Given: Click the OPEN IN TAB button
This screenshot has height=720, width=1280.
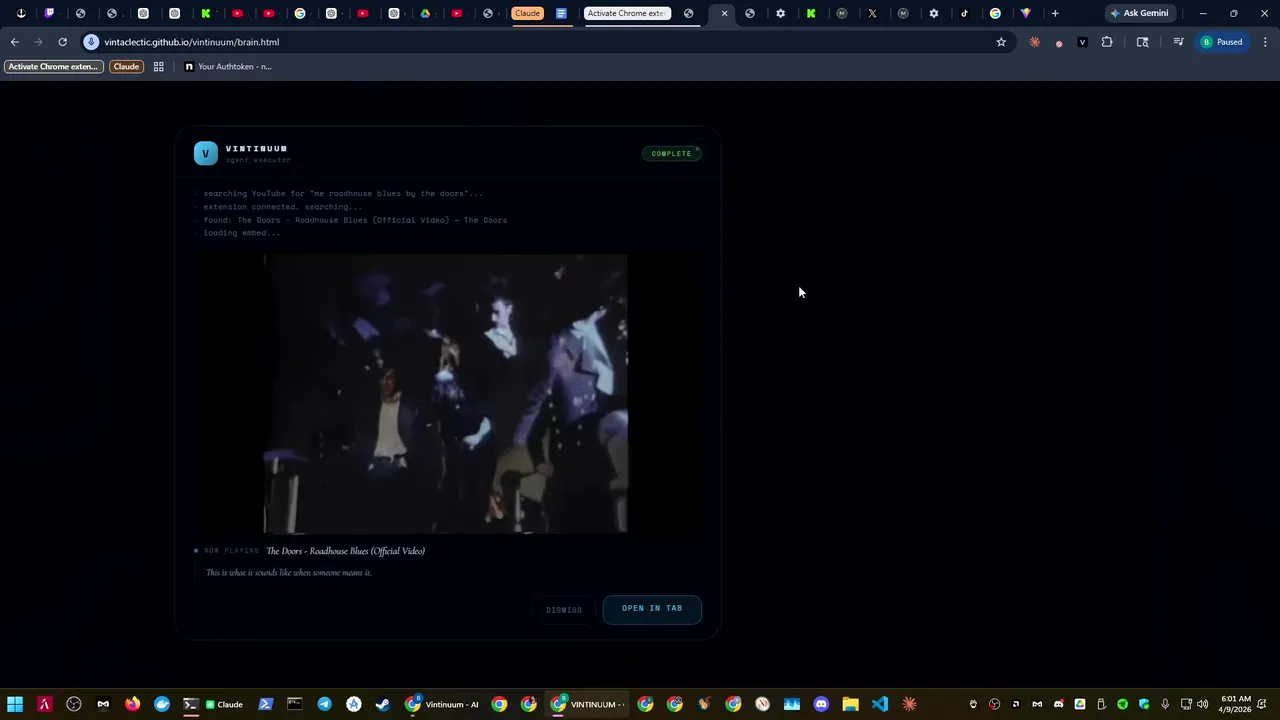Looking at the screenshot, I should (652, 609).
